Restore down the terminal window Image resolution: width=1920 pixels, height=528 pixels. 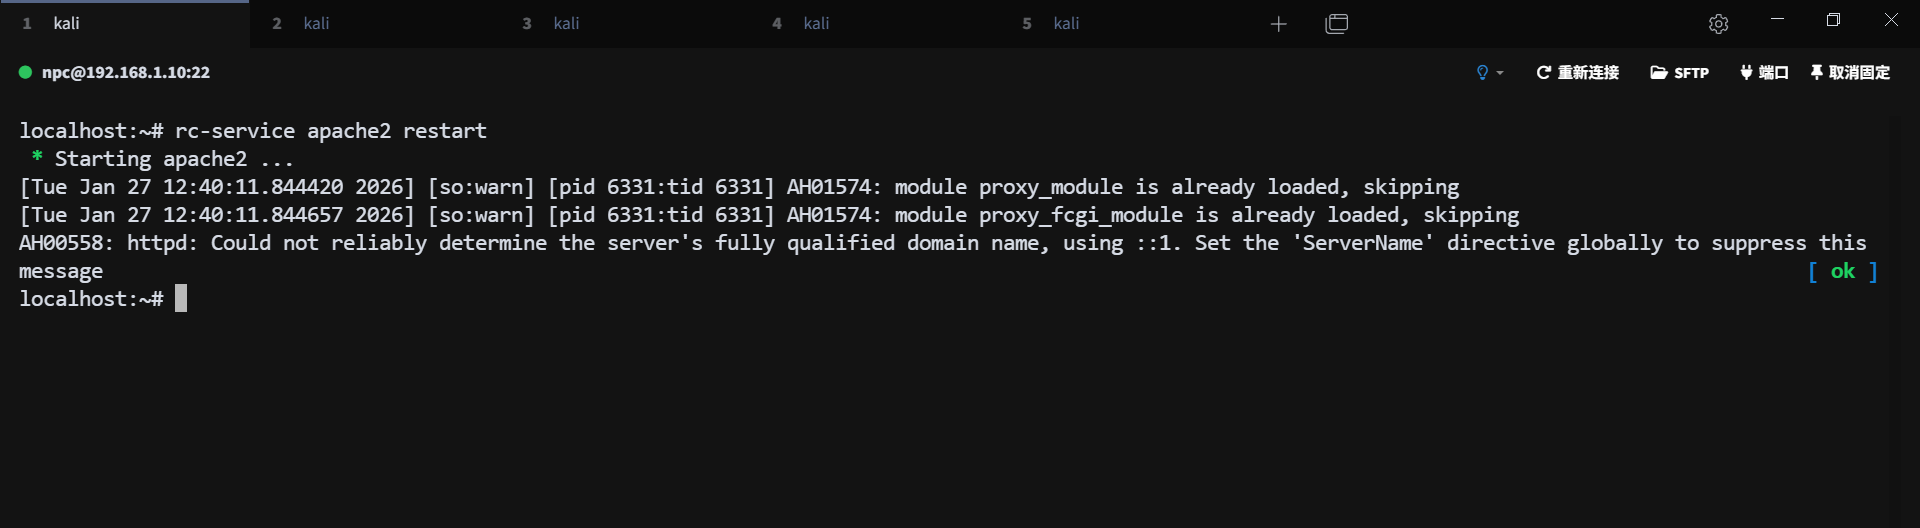1833,20
